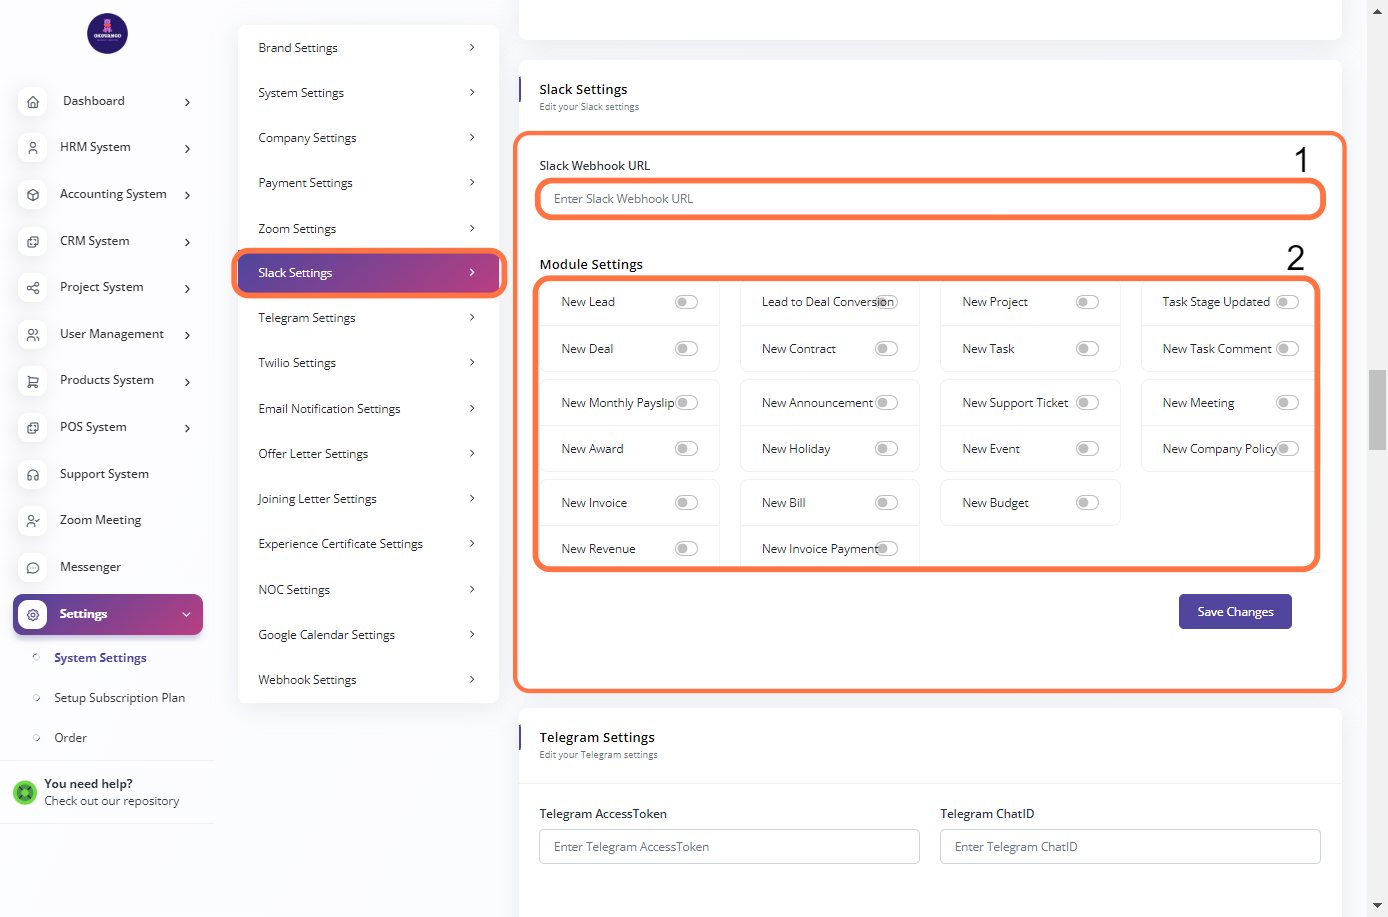
Task: Click the Accounting System box icon
Action: point(33,195)
